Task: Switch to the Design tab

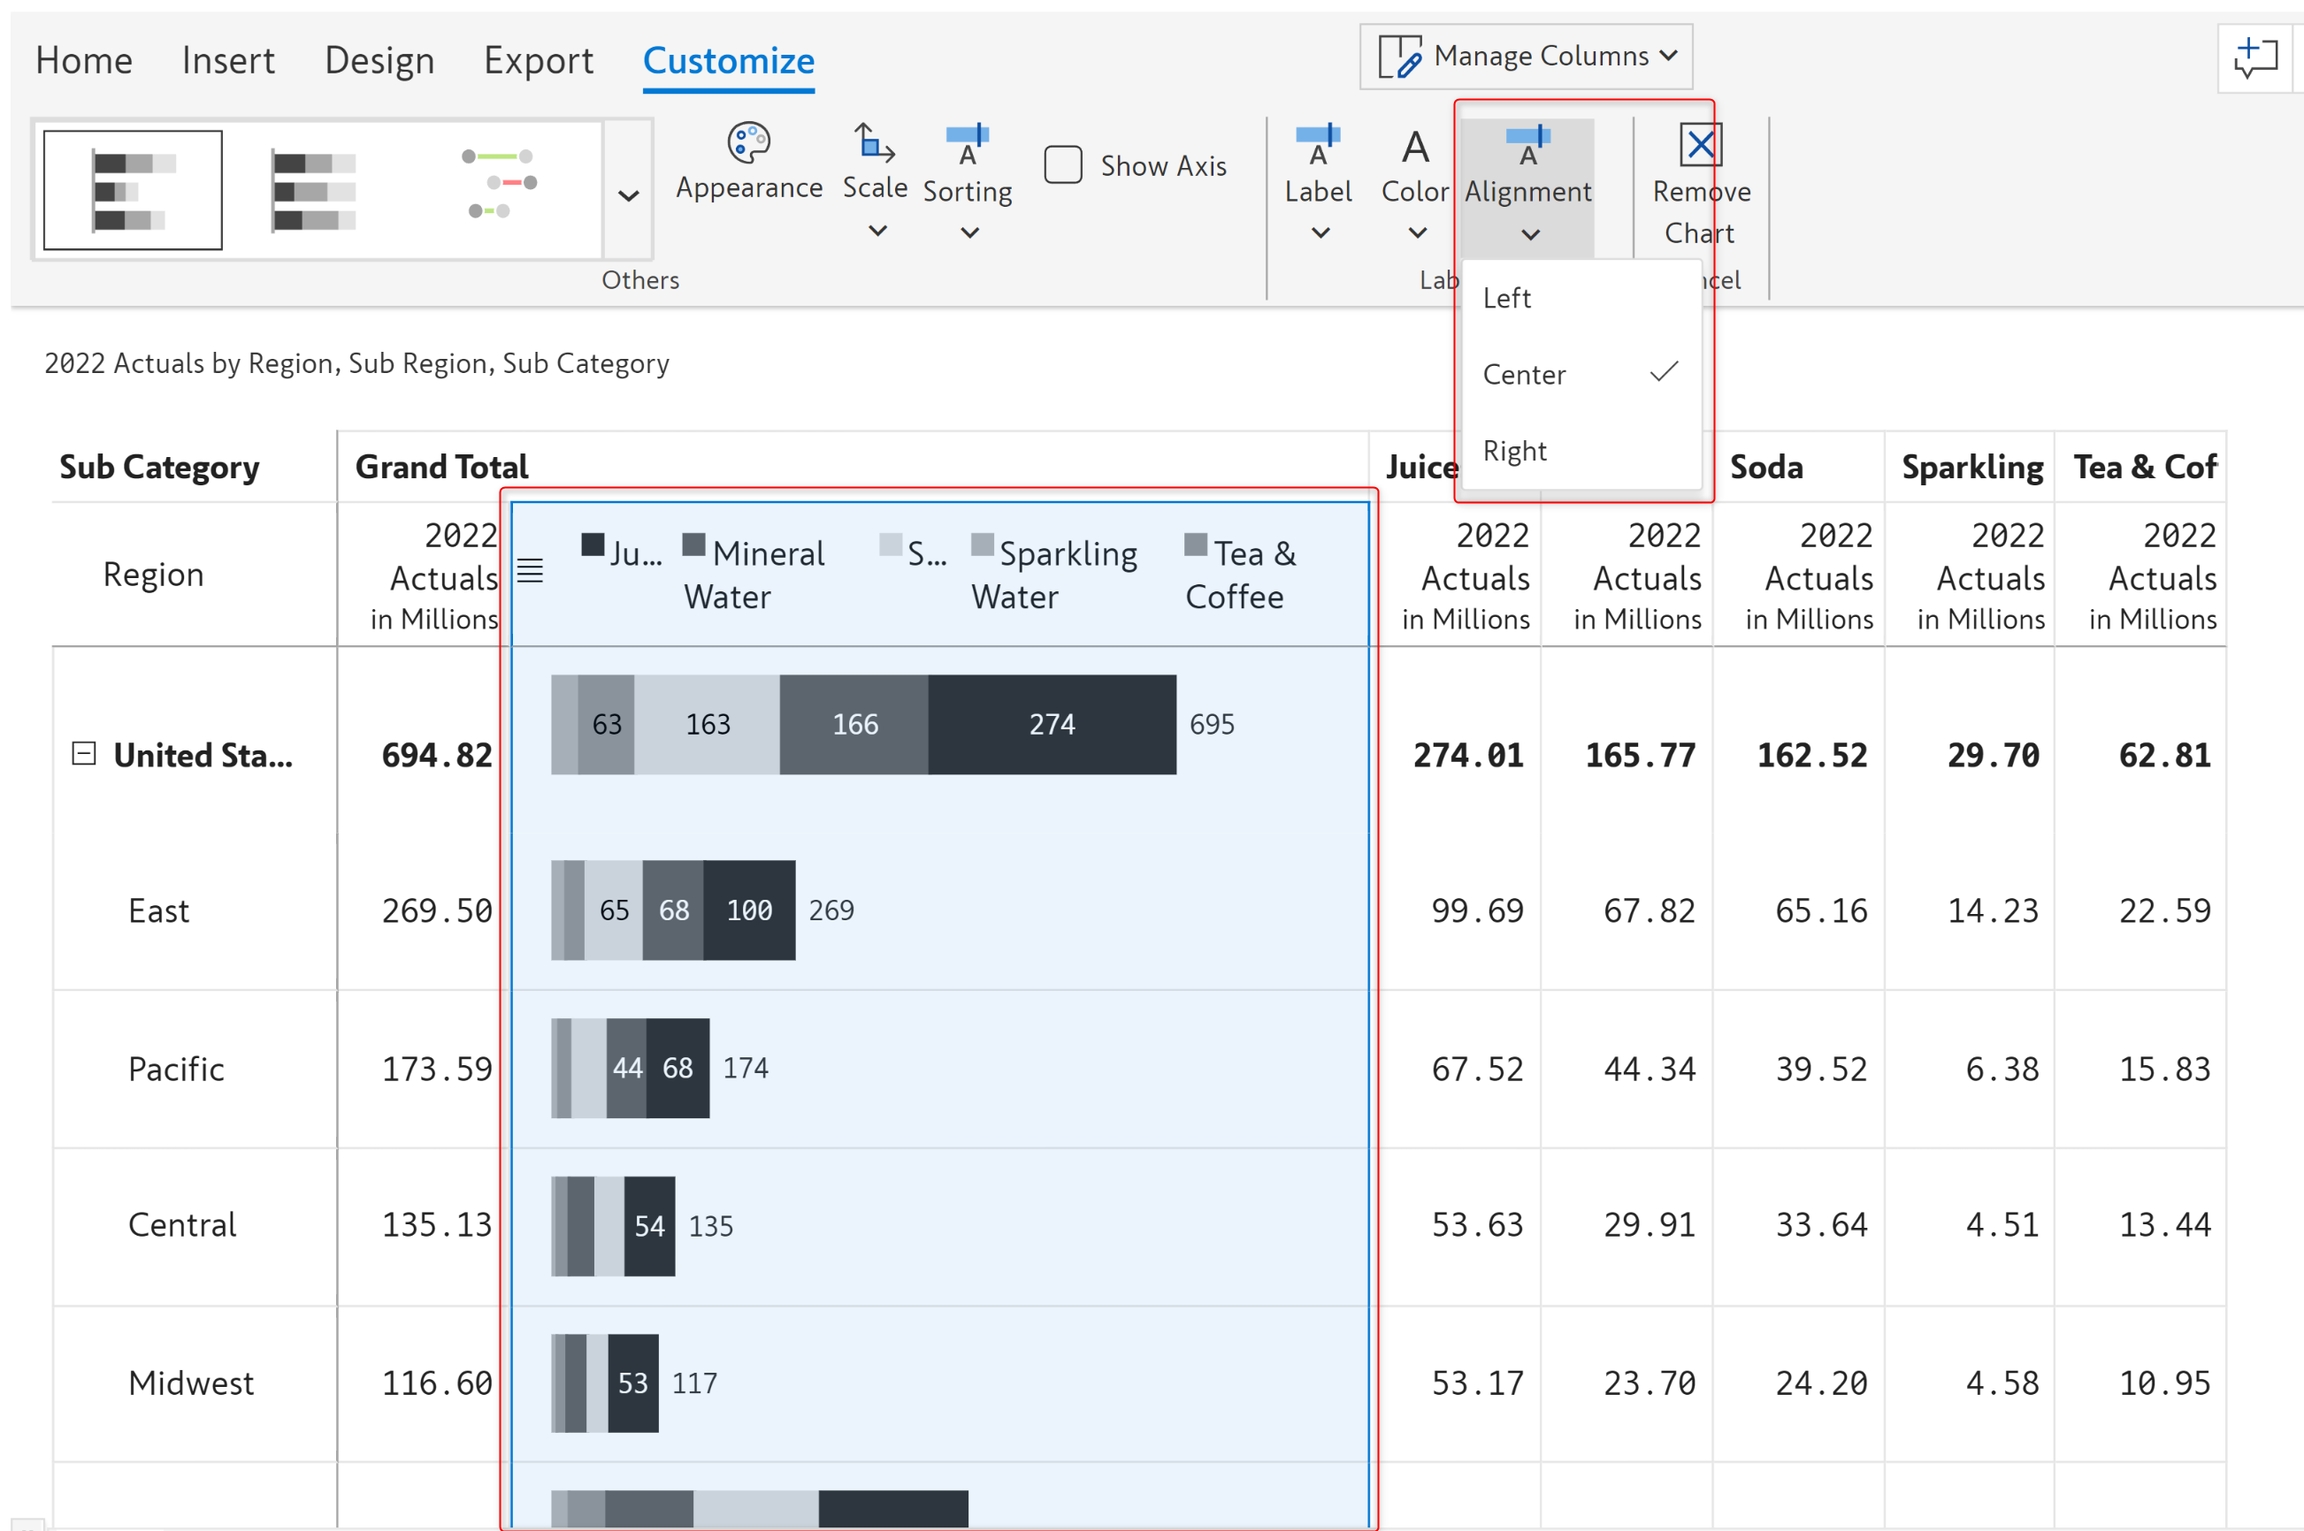Action: [x=379, y=60]
